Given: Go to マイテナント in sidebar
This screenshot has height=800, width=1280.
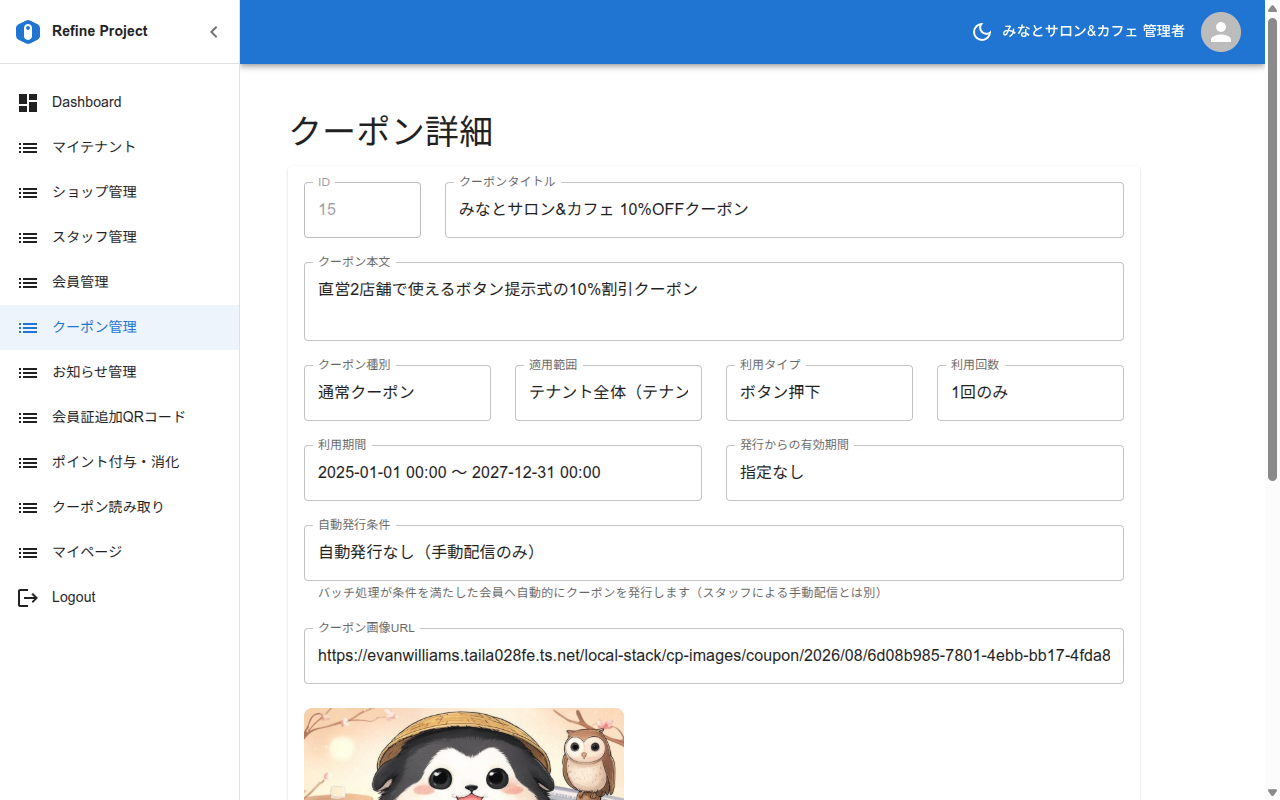Looking at the screenshot, I should pos(120,147).
